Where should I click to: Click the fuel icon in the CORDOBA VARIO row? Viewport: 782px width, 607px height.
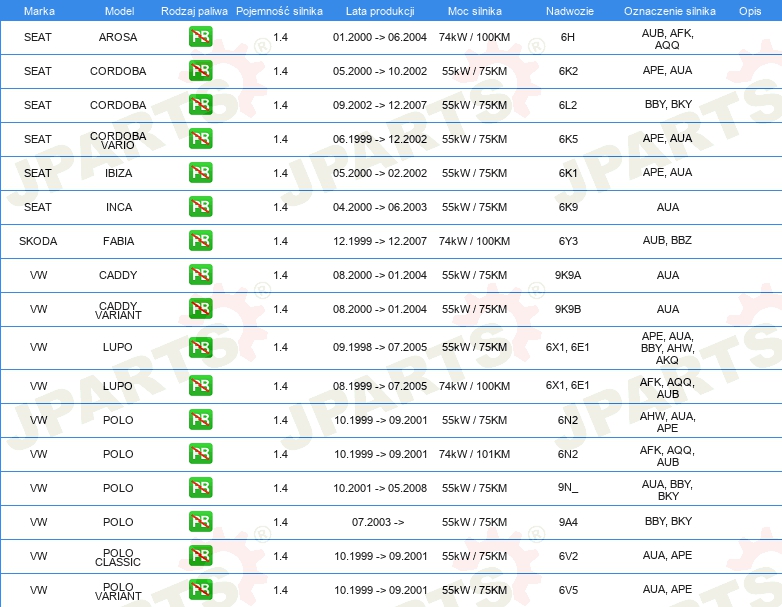pos(200,139)
